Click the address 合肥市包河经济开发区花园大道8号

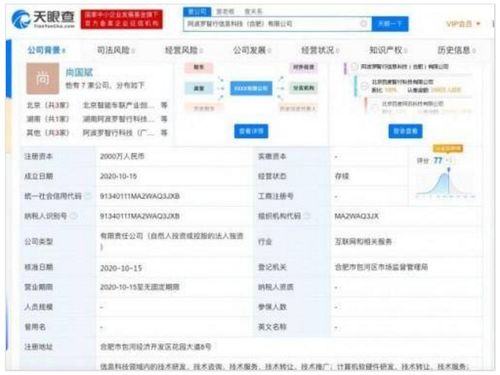click(x=156, y=347)
